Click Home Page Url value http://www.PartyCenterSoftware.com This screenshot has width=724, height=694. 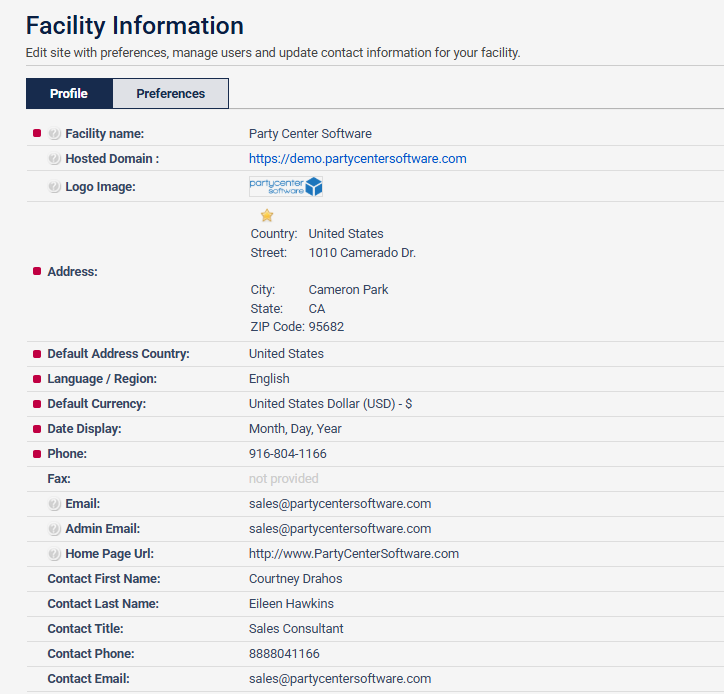[x=354, y=554]
